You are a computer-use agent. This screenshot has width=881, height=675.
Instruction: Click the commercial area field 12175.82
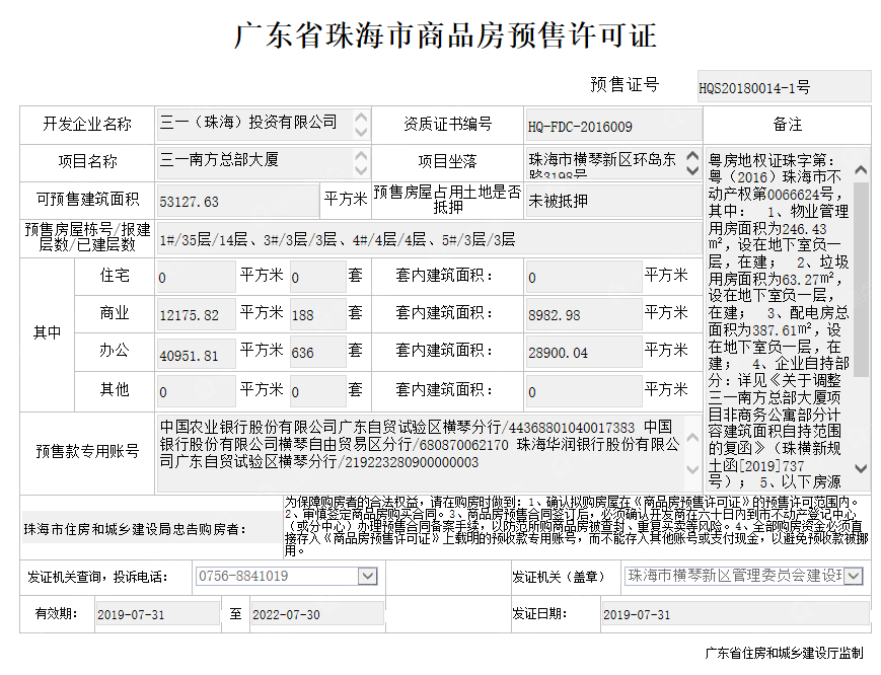196,314
